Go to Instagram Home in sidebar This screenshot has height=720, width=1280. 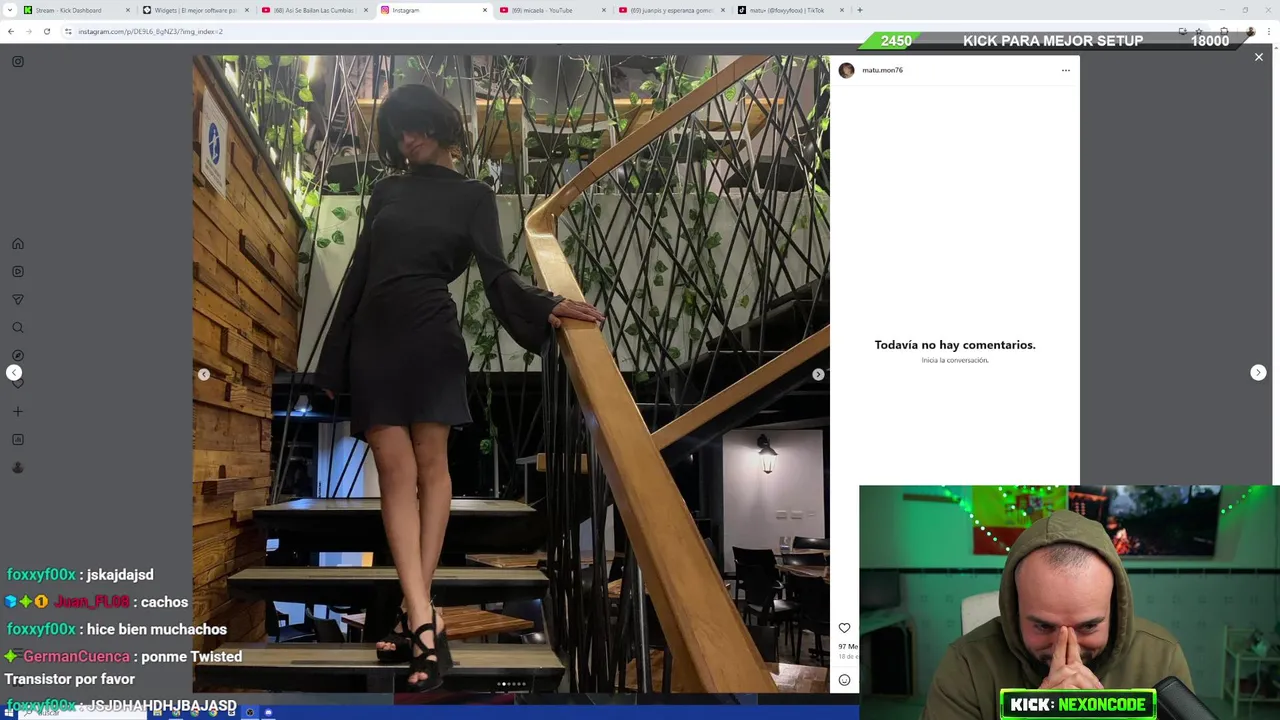[x=18, y=244]
